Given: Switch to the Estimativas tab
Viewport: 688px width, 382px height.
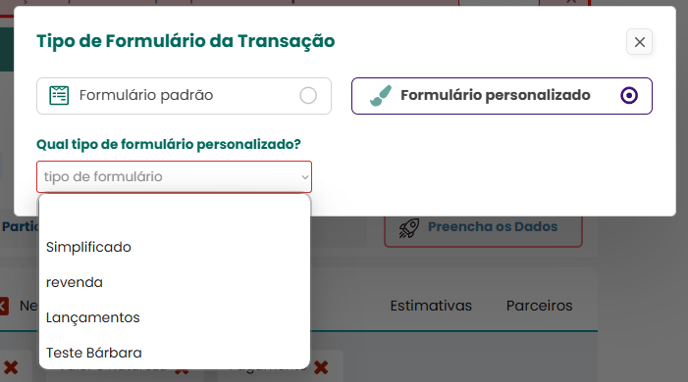Looking at the screenshot, I should click(431, 306).
